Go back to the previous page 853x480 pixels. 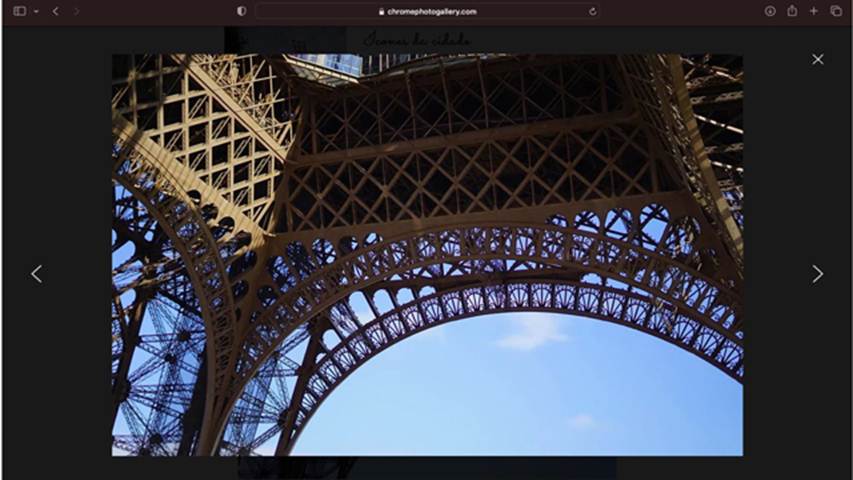tap(55, 11)
